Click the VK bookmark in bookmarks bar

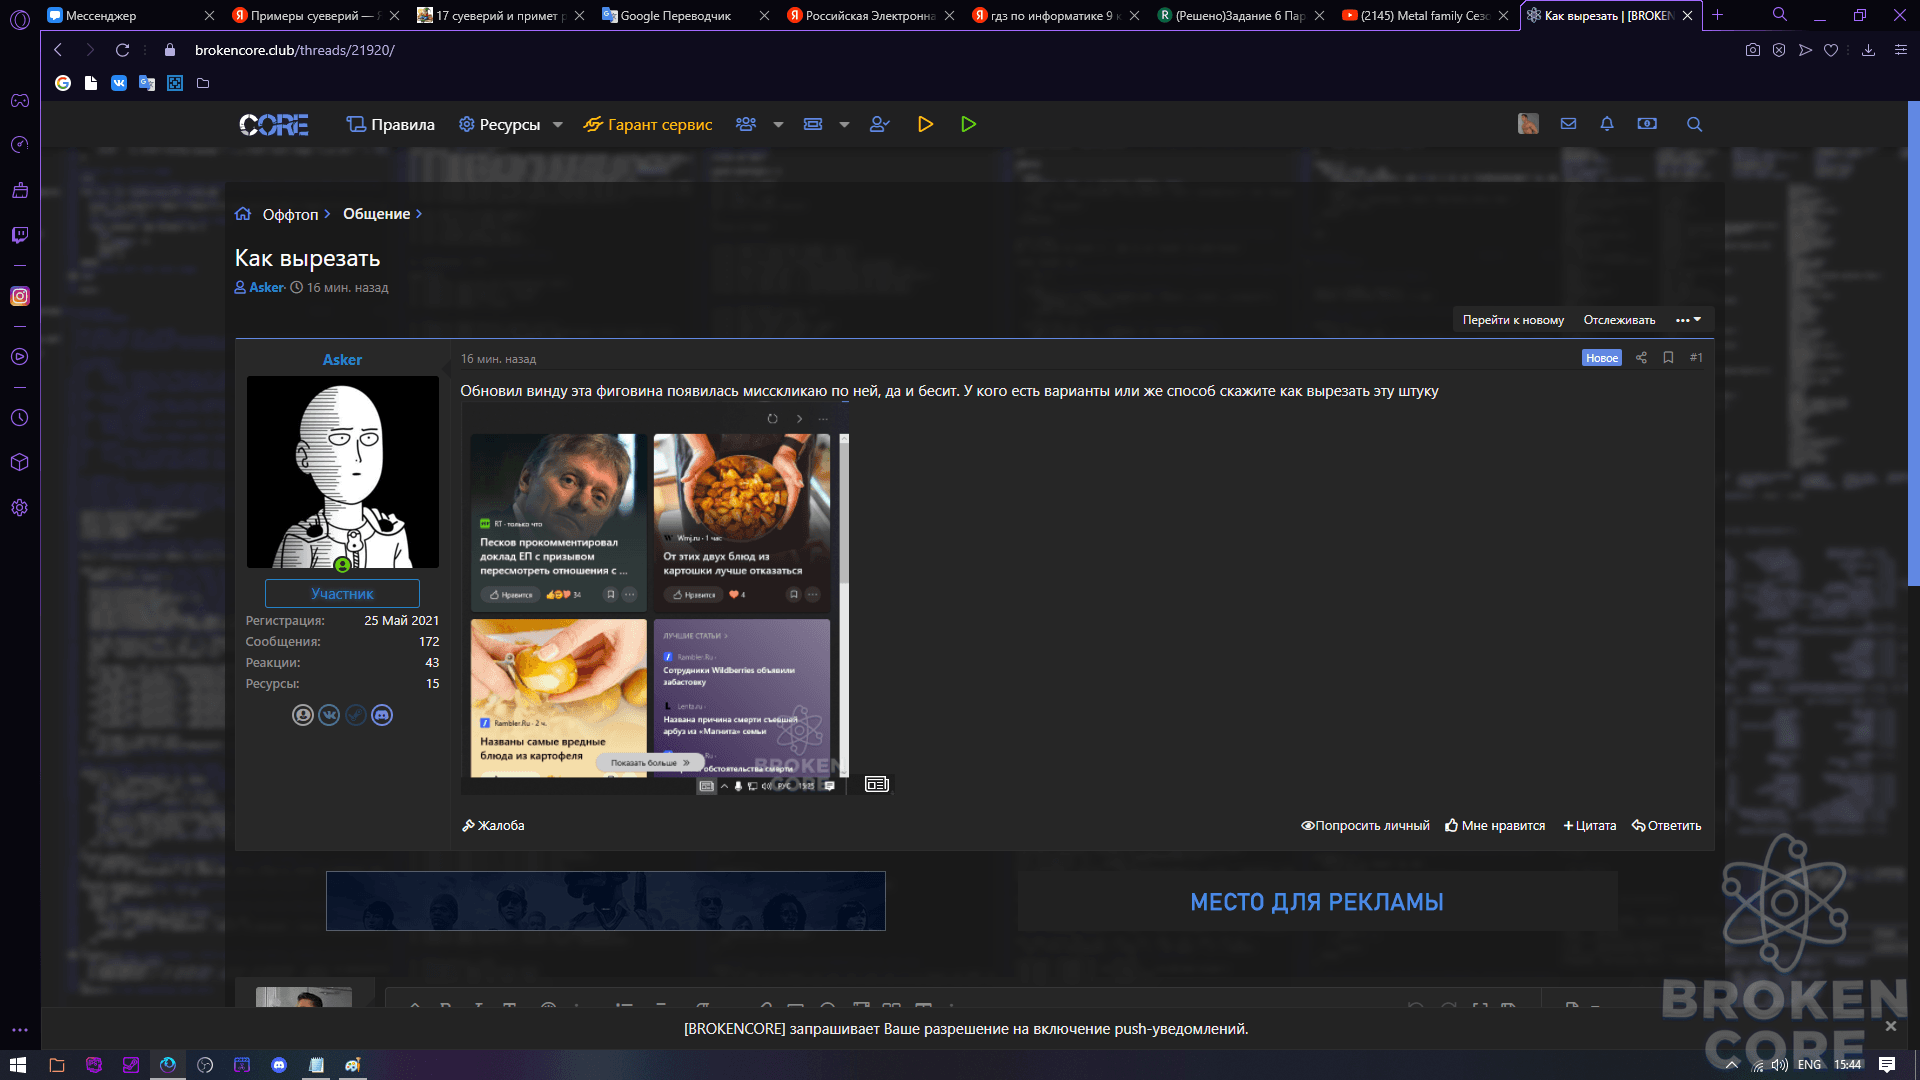tap(119, 83)
